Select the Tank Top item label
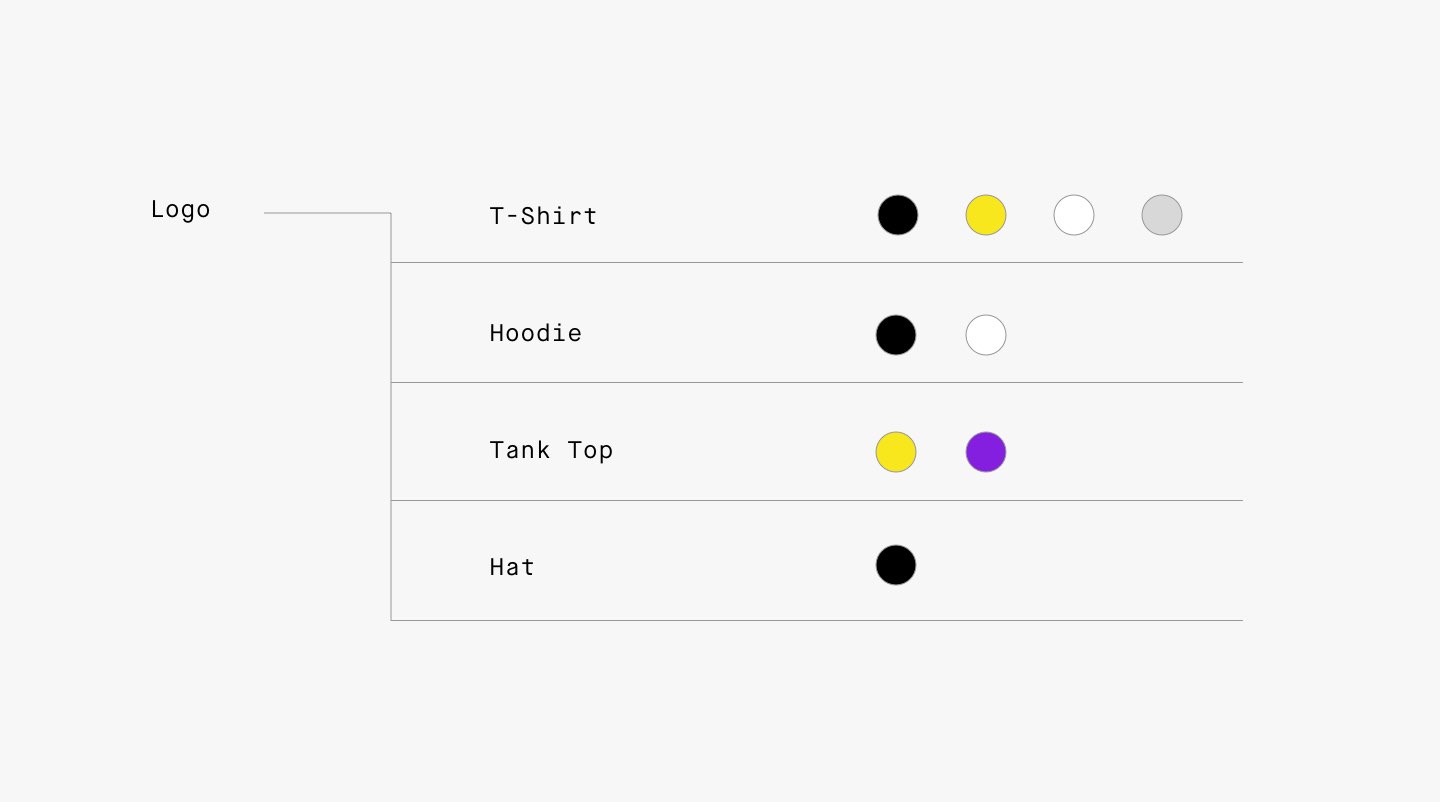1440x802 pixels. click(551, 450)
